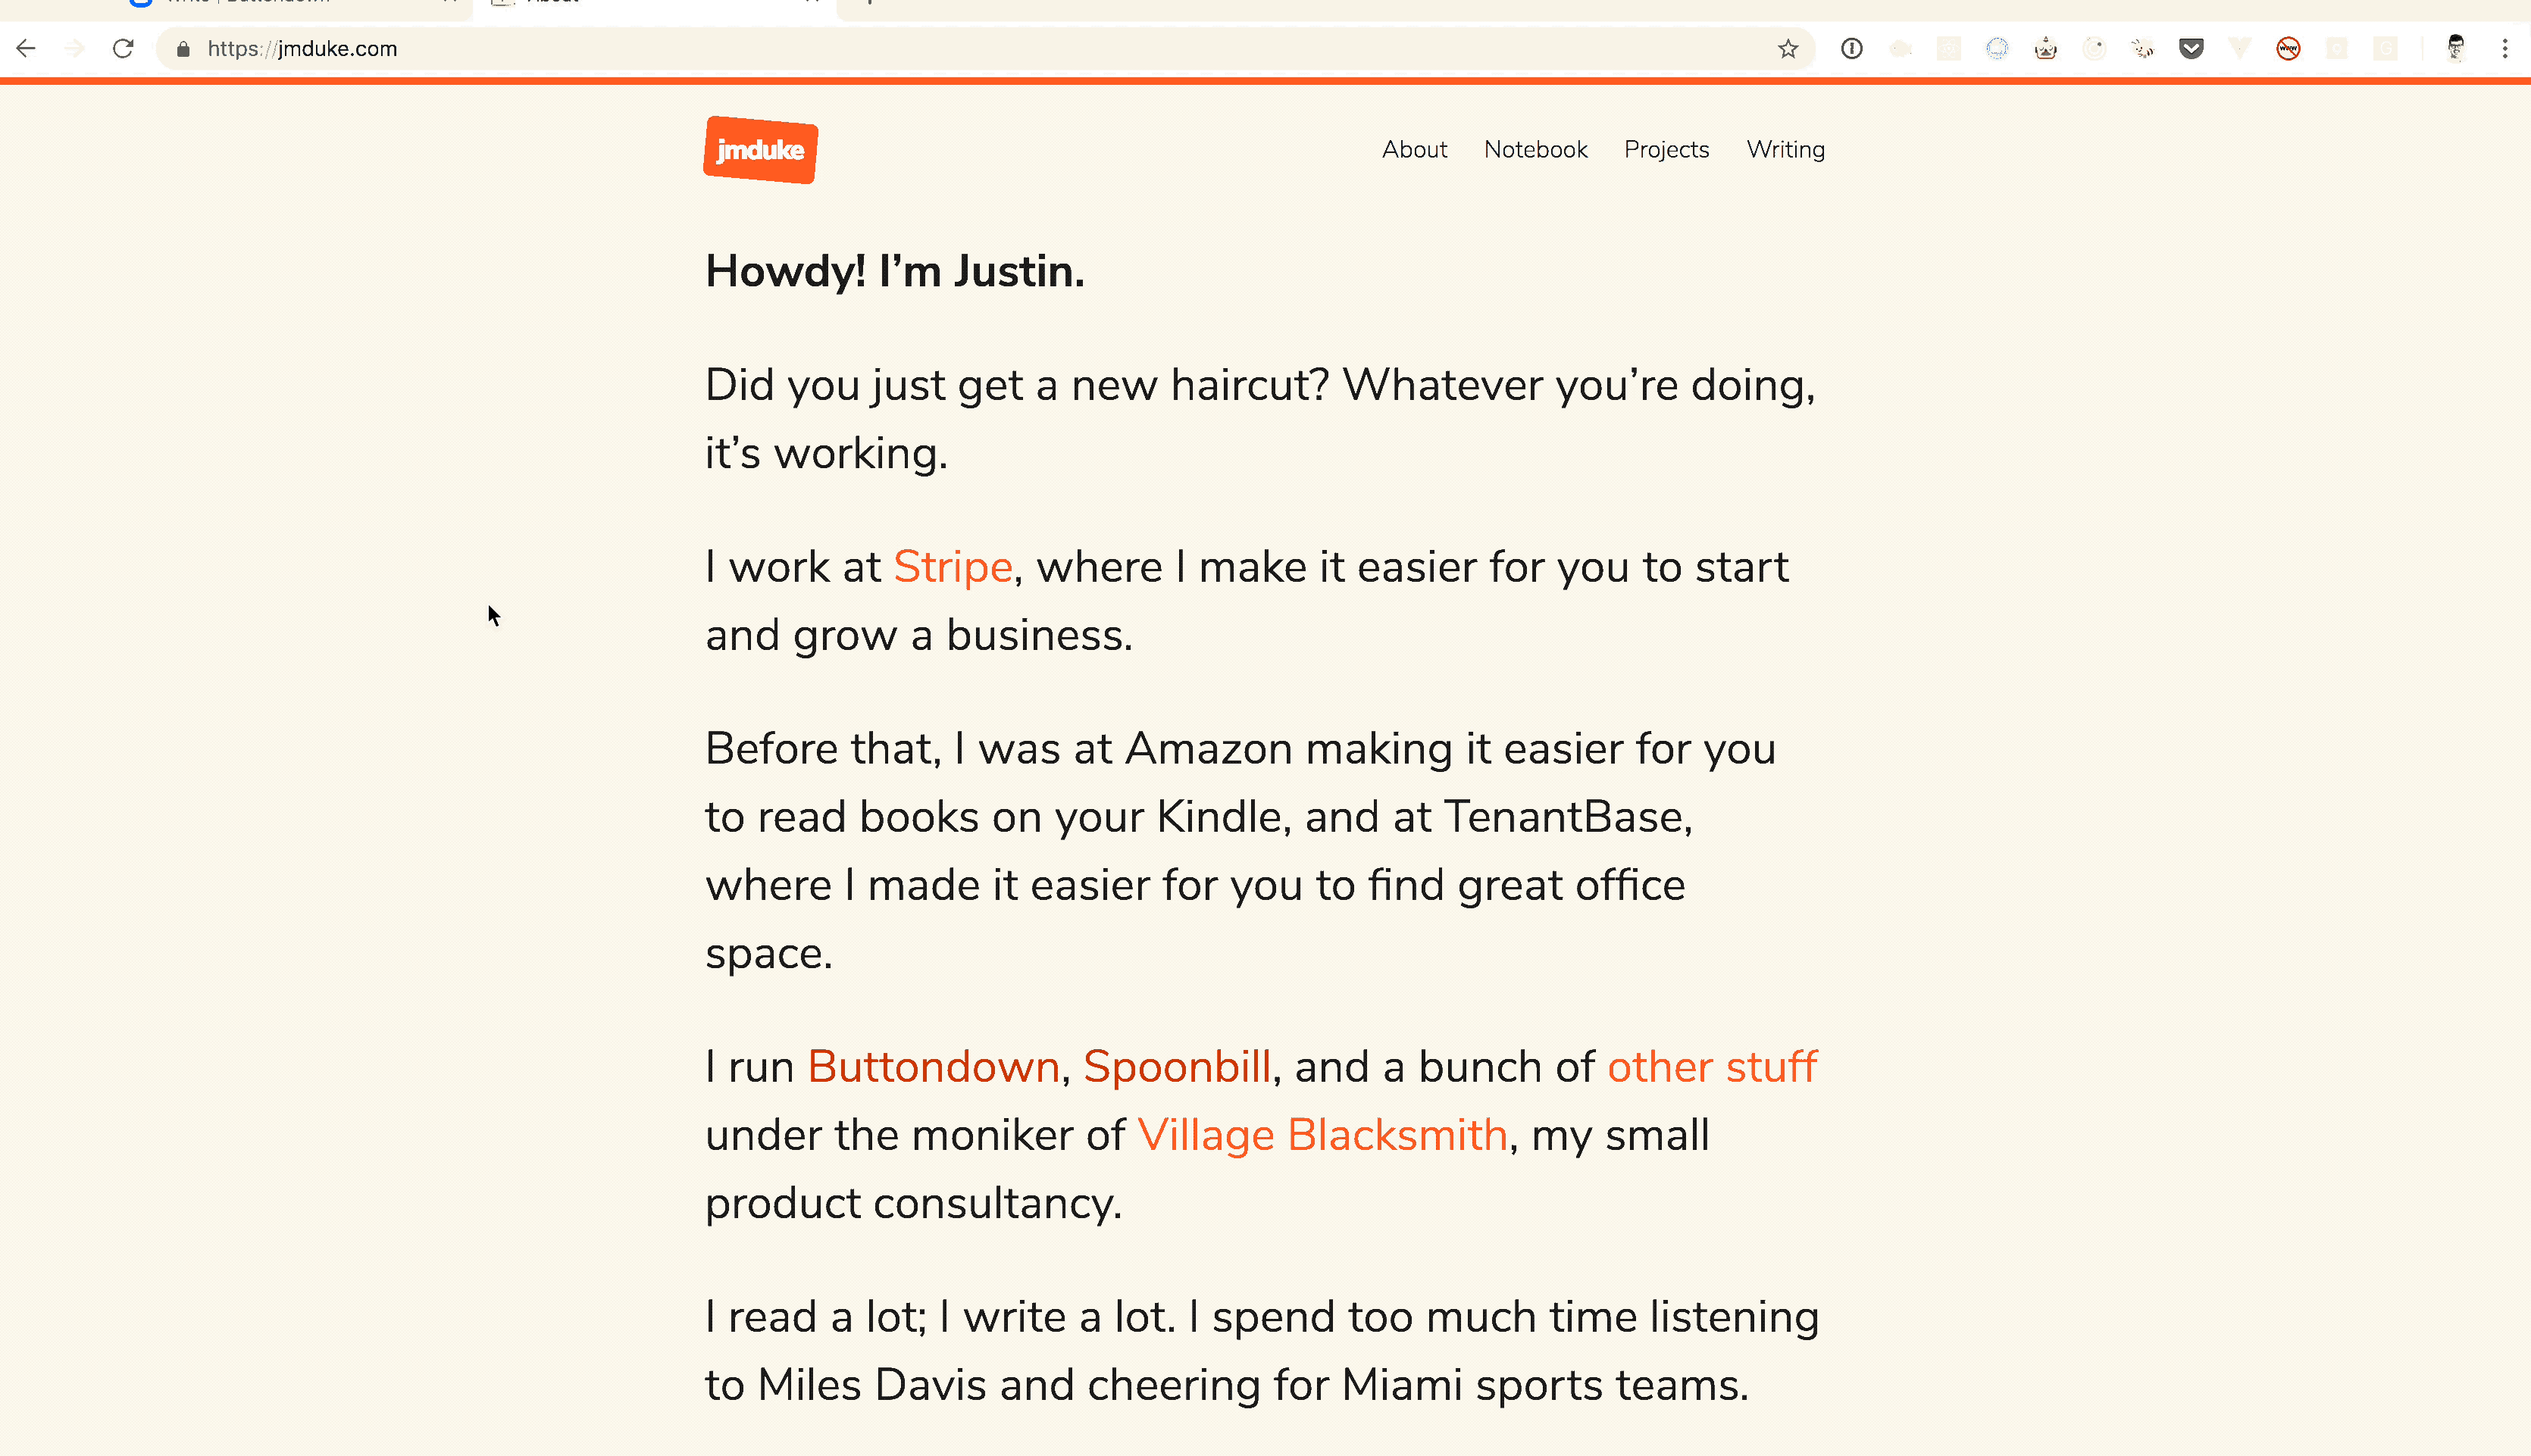This screenshot has height=1456, width=2531.
Task: Open the browser profile avatar
Action: 2455,48
